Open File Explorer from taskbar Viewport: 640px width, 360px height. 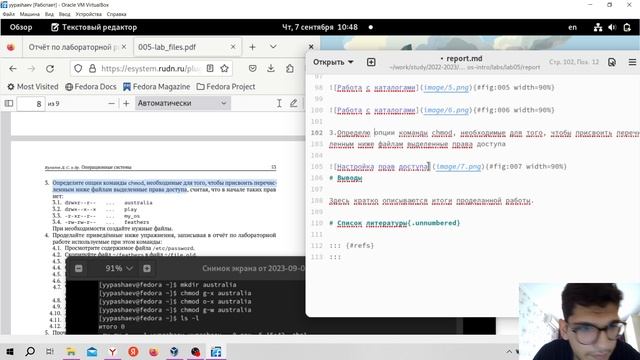pos(71,351)
